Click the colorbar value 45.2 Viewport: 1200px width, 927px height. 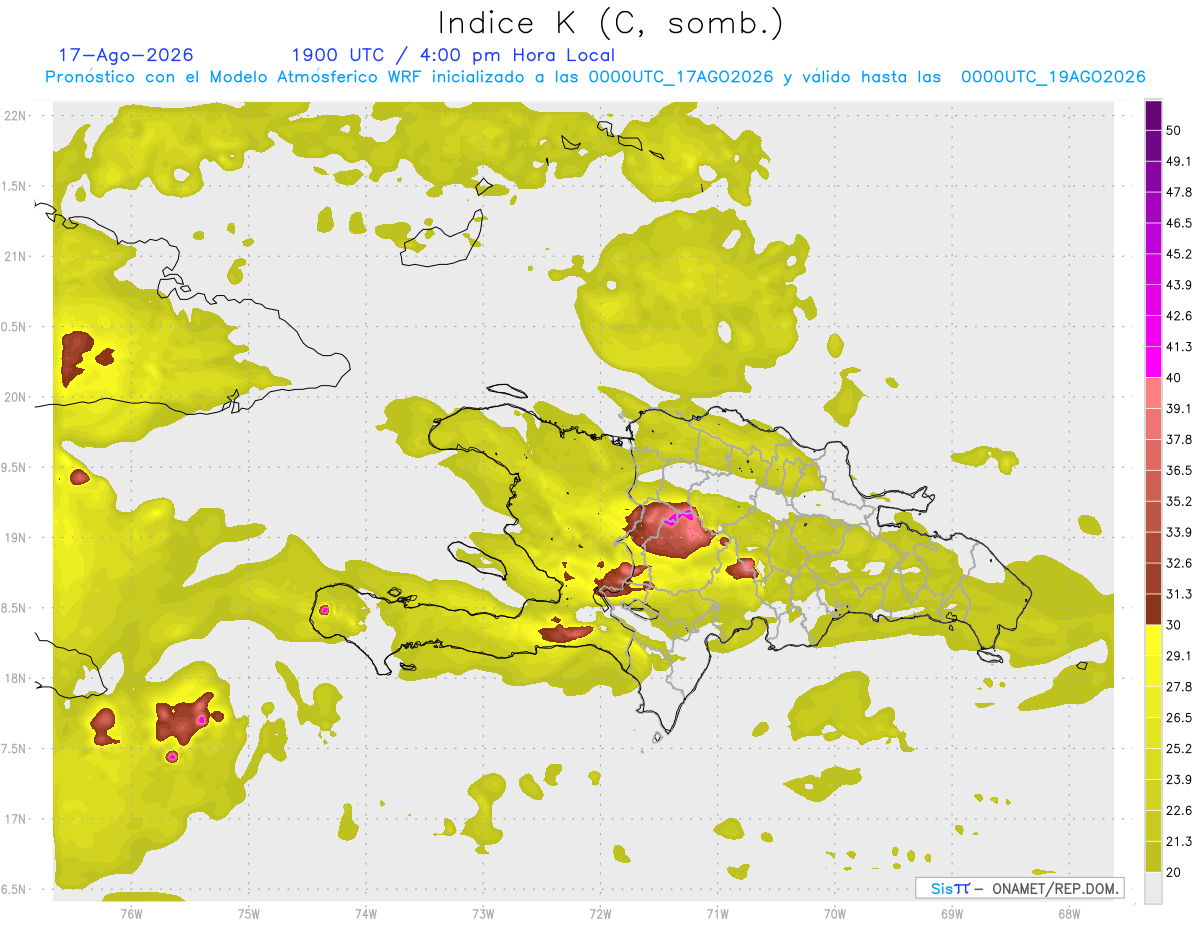(x=1181, y=254)
